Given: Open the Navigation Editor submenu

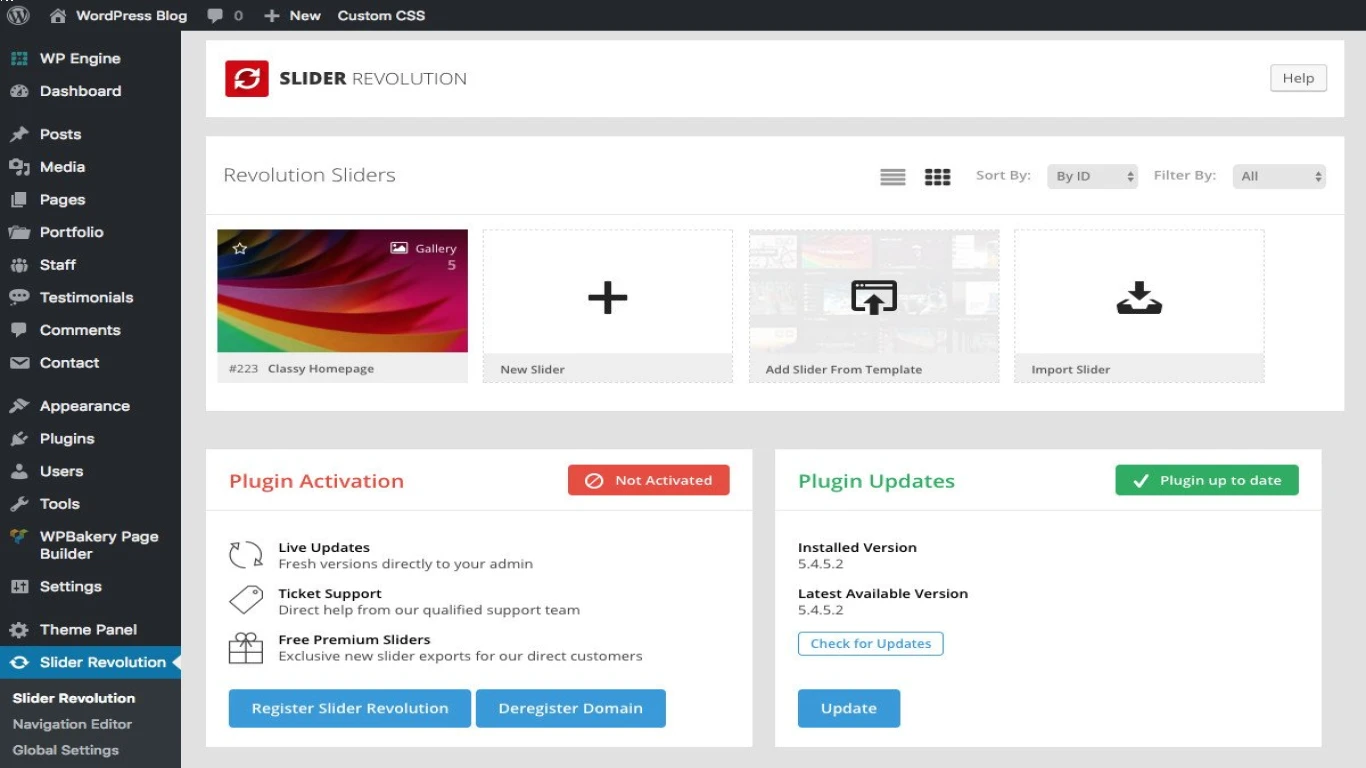Looking at the screenshot, I should click(72, 724).
